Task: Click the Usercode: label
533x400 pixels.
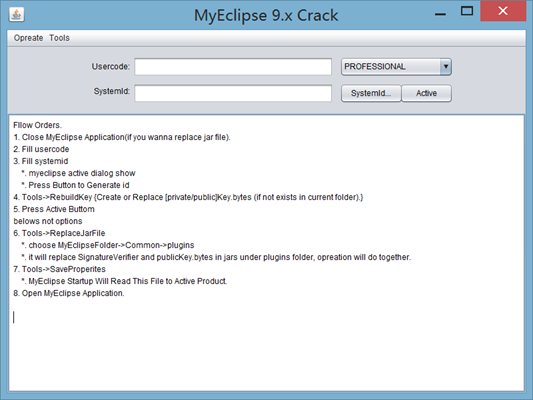Action: pyautogui.click(x=111, y=67)
